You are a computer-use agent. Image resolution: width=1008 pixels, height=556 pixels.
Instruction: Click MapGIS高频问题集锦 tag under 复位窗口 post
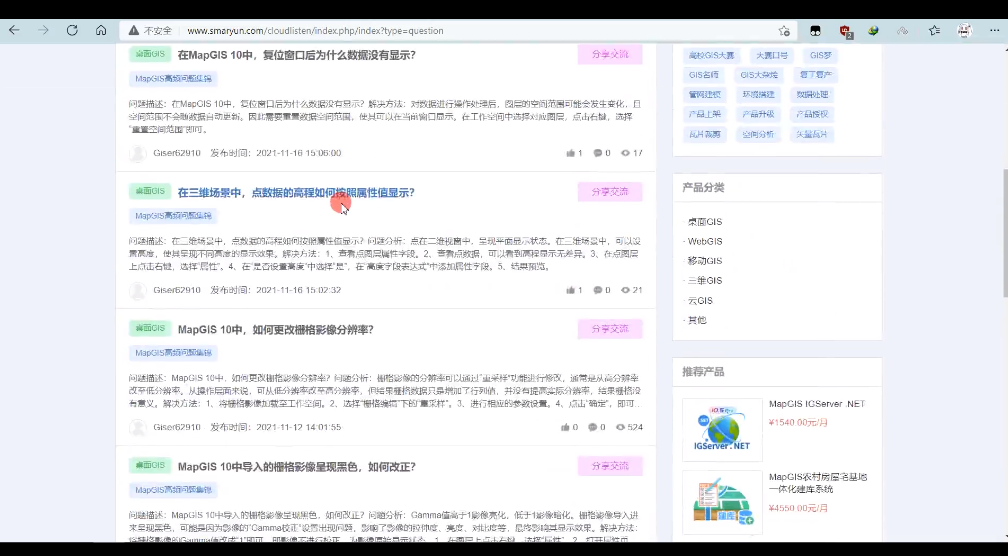(x=173, y=78)
